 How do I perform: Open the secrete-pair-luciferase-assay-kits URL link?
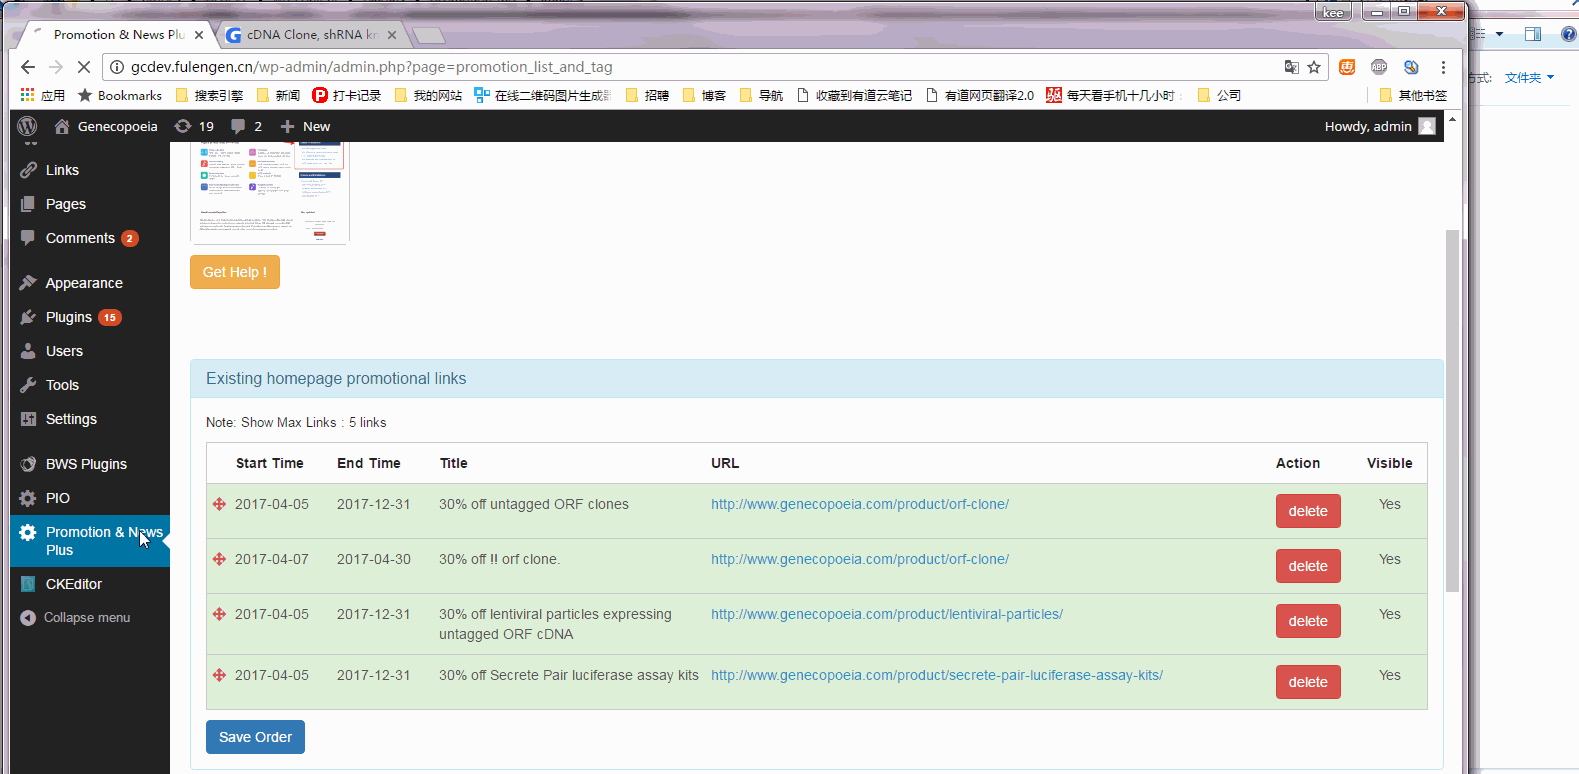(x=937, y=675)
